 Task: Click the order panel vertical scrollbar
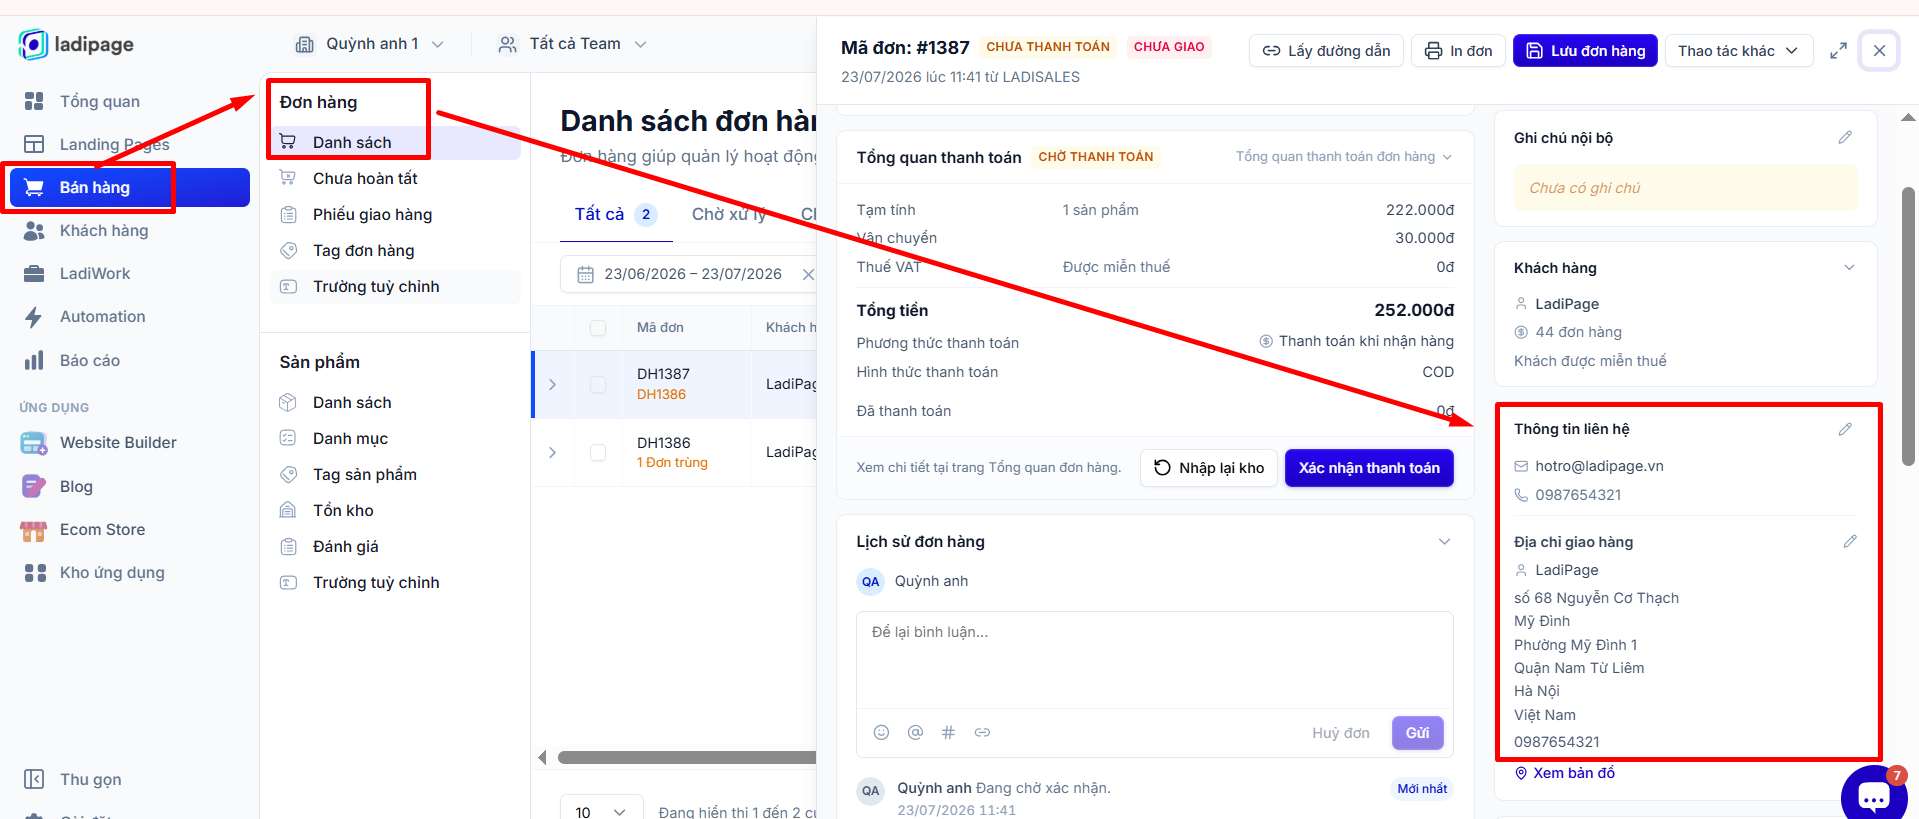click(x=1908, y=327)
